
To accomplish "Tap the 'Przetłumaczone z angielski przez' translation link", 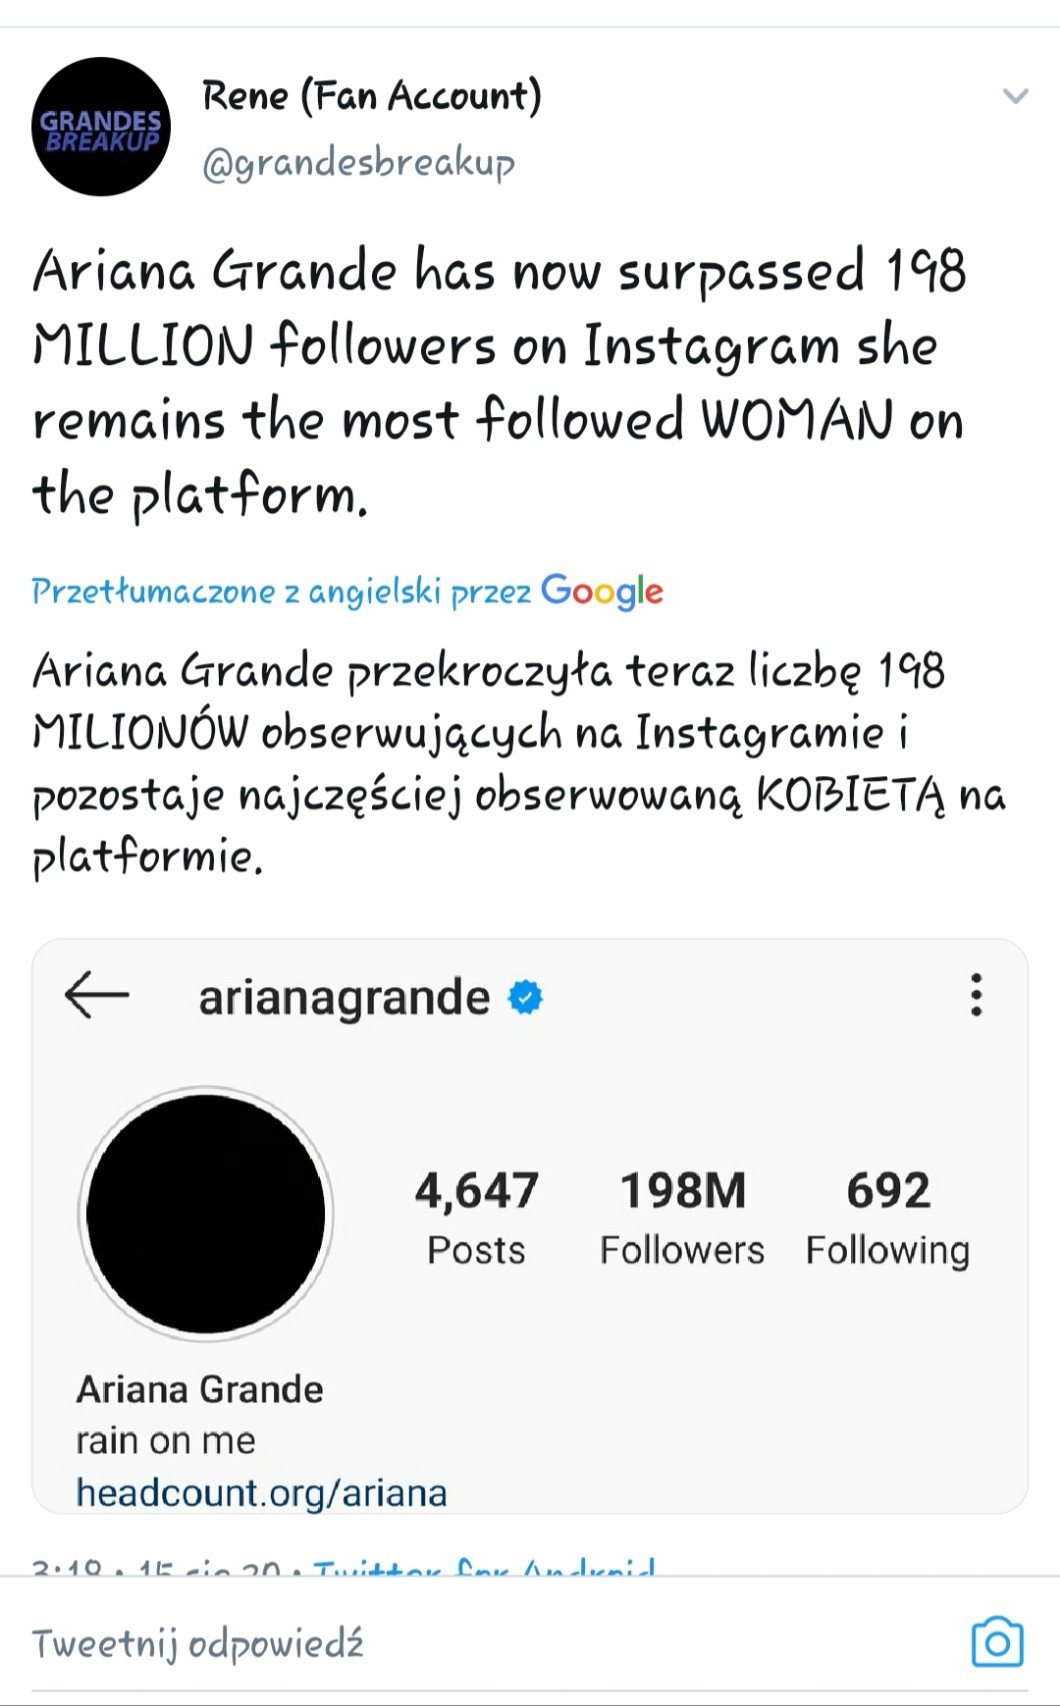I will coord(281,591).
